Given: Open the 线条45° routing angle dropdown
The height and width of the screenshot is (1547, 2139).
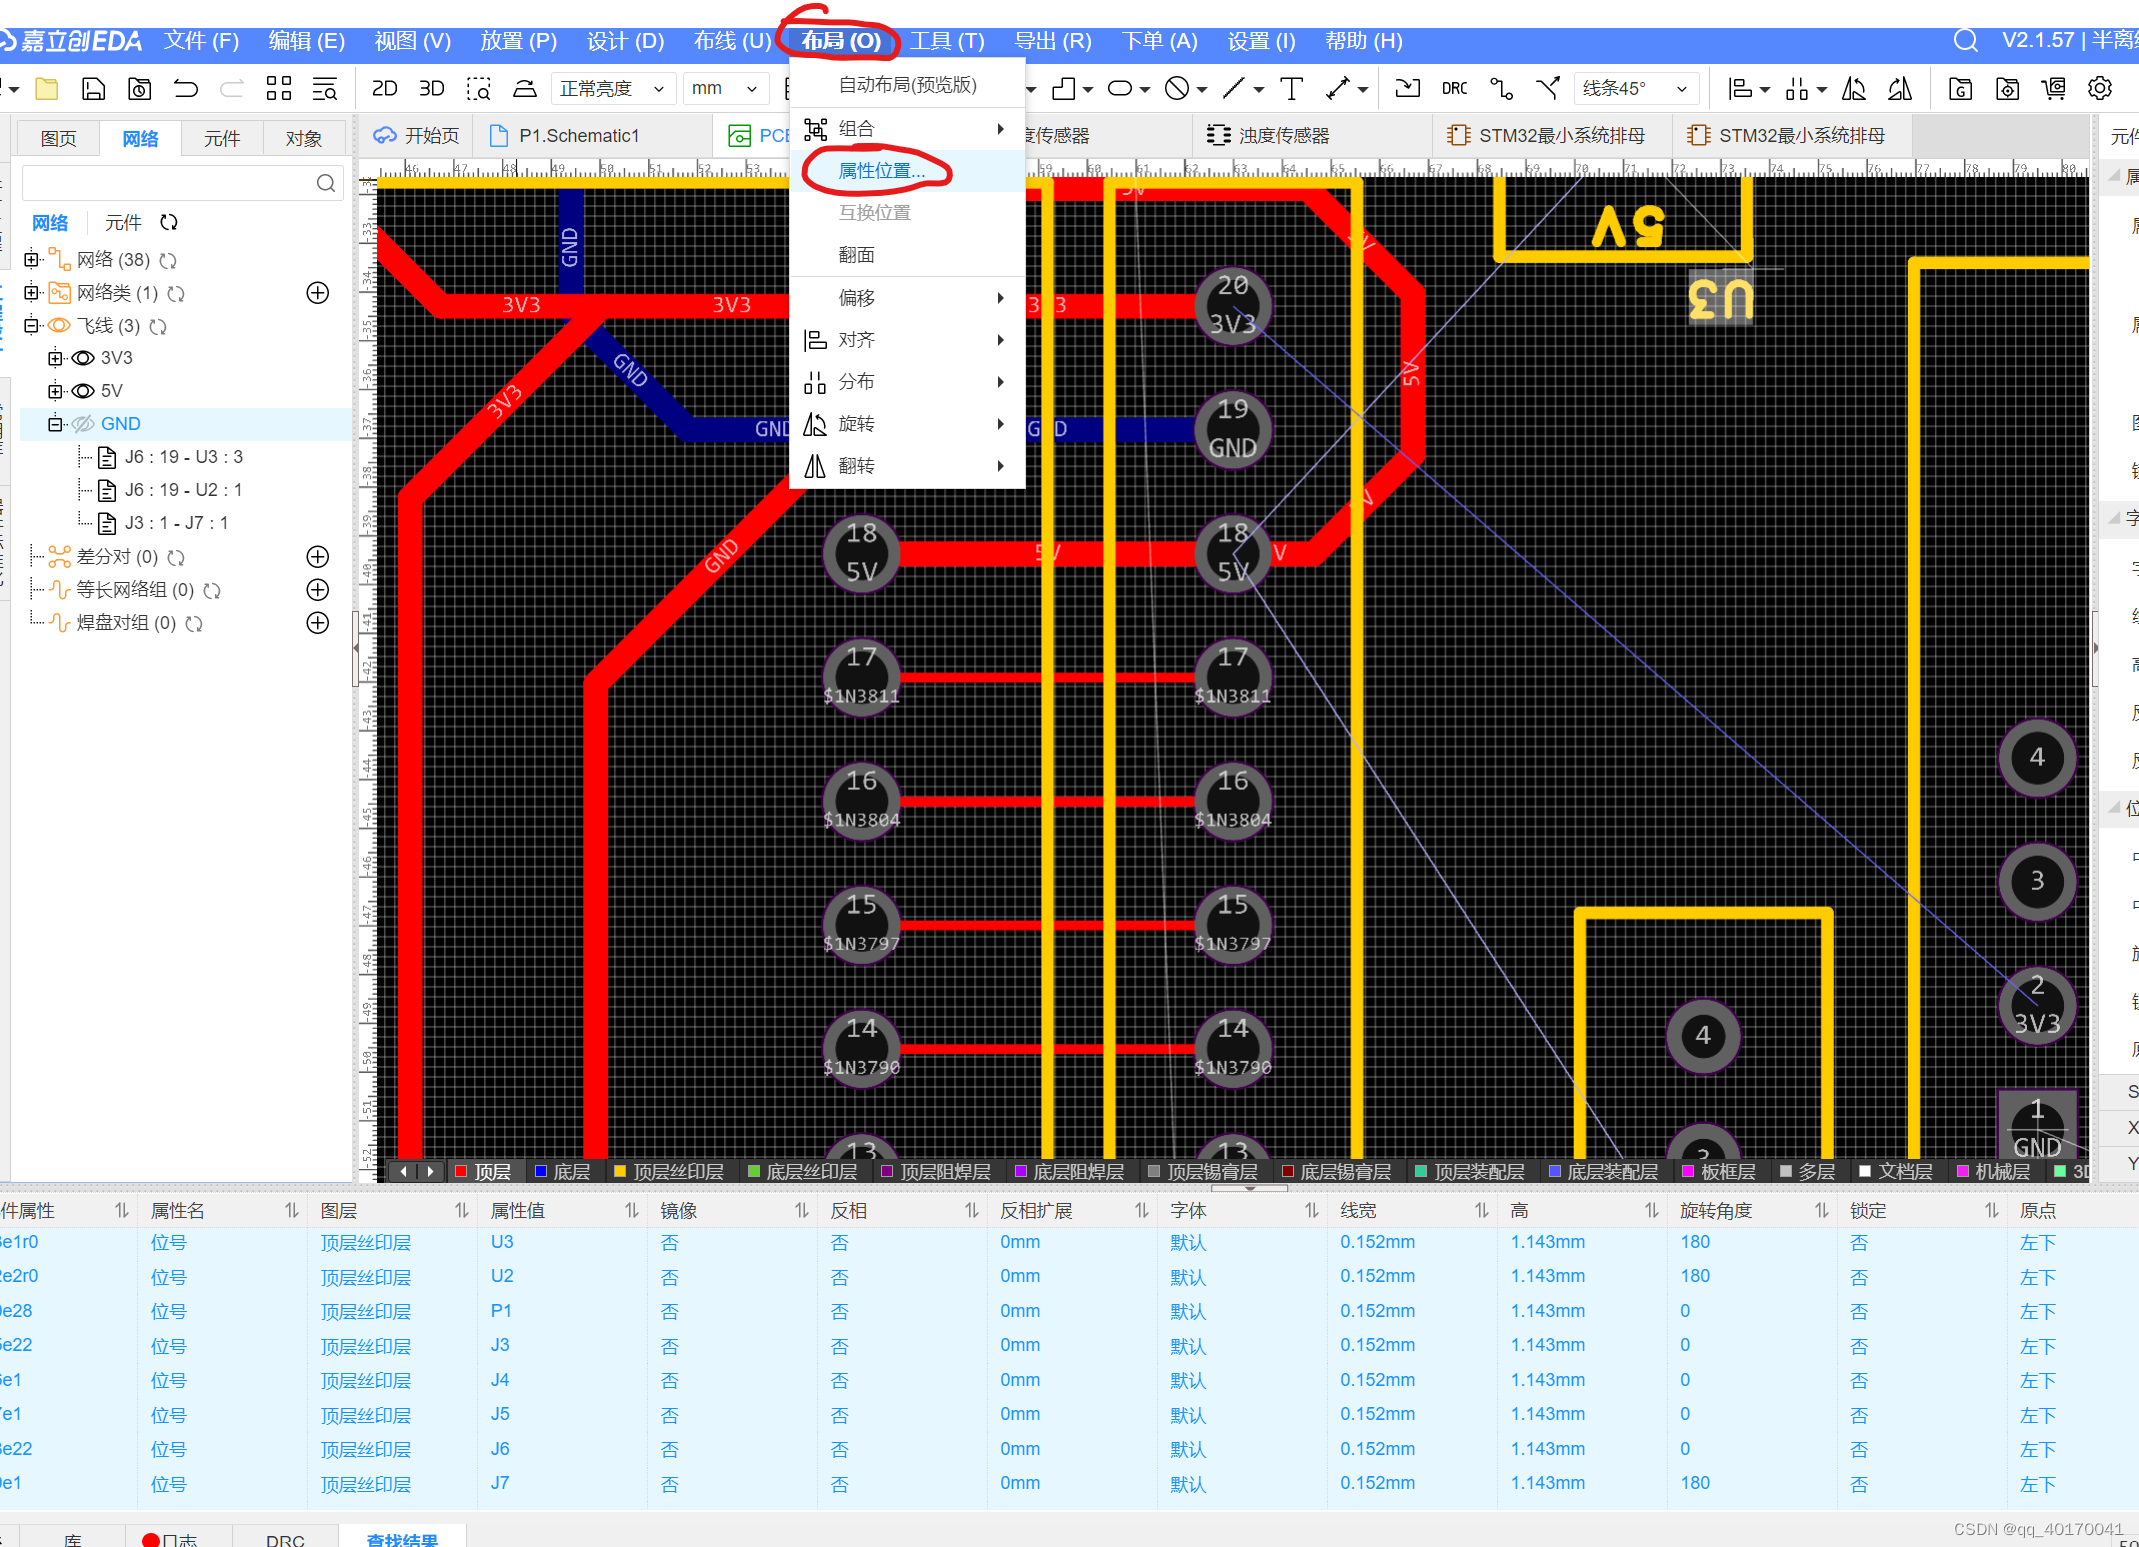Looking at the screenshot, I should (x=1635, y=89).
